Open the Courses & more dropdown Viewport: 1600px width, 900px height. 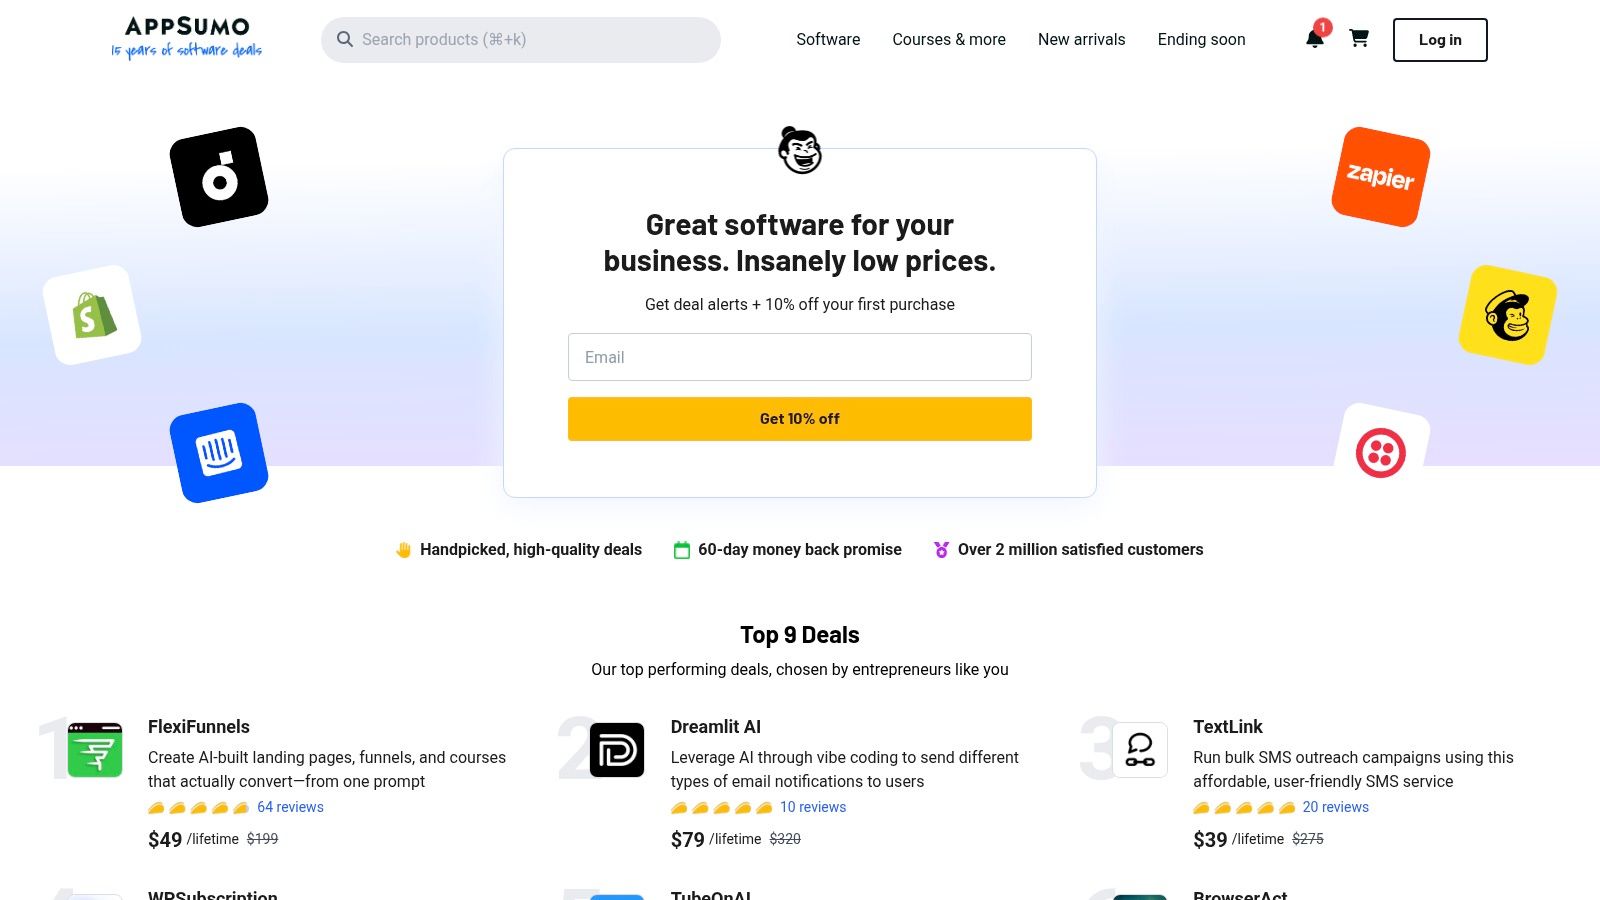tap(948, 39)
